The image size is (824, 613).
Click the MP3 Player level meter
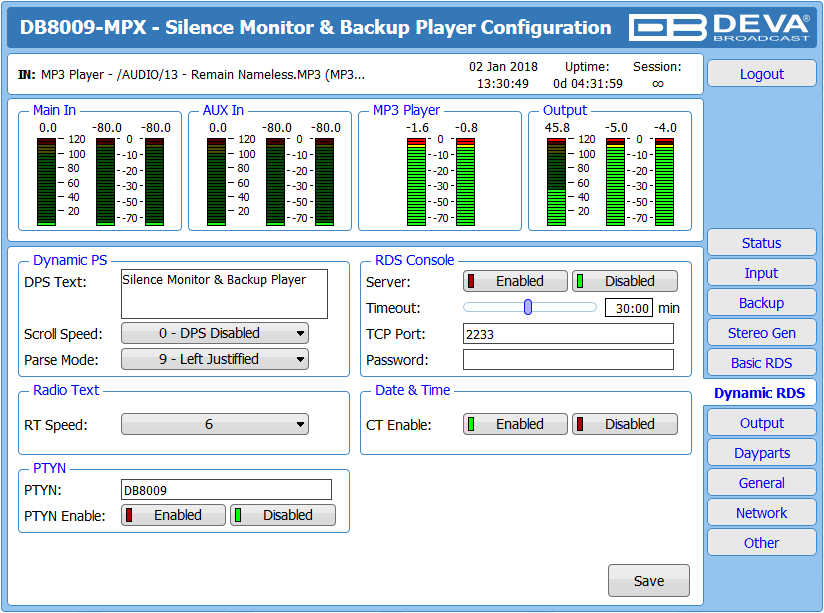coord(441,182)
